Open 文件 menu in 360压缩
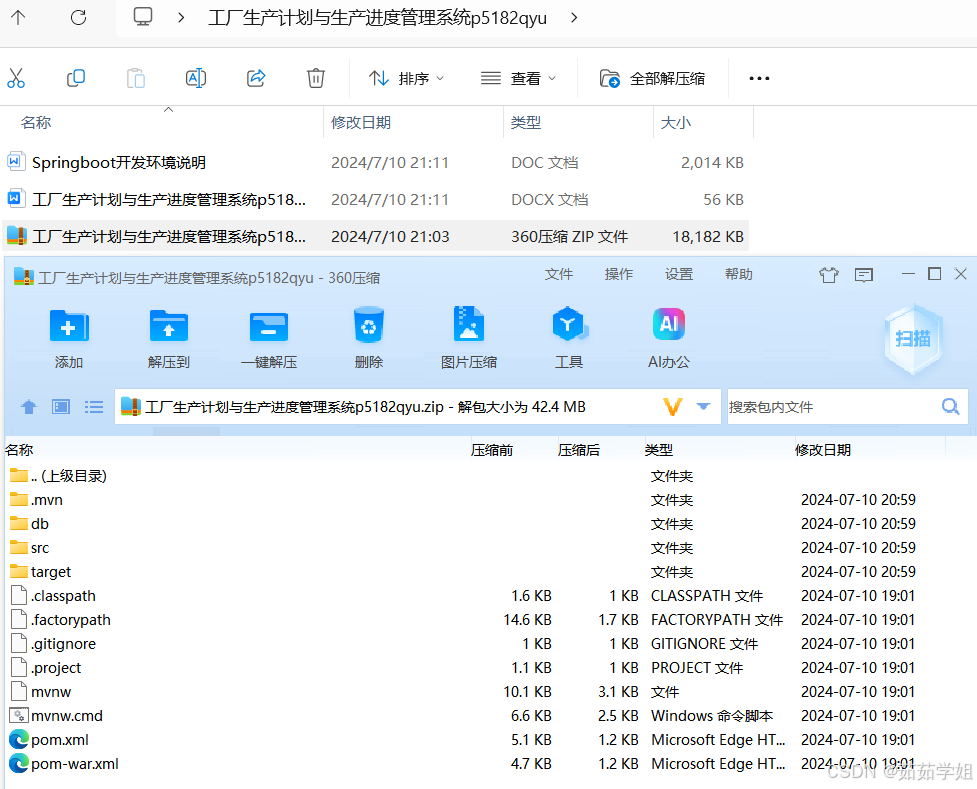This screenshot has height=789, width=977. click(x=559, y=274)
